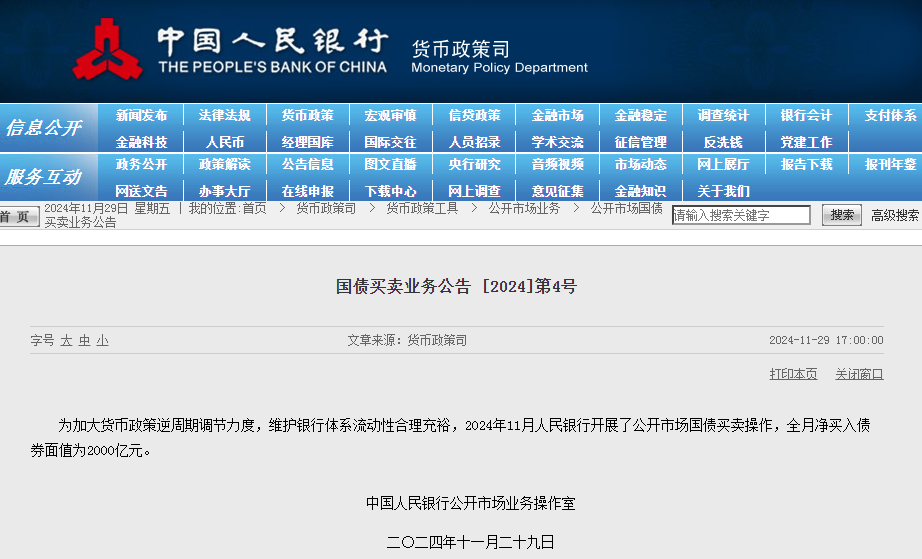The height and width of the screenshot is (559, 922).
Task: Set font size to medium (中)
Action: (84, 341)
